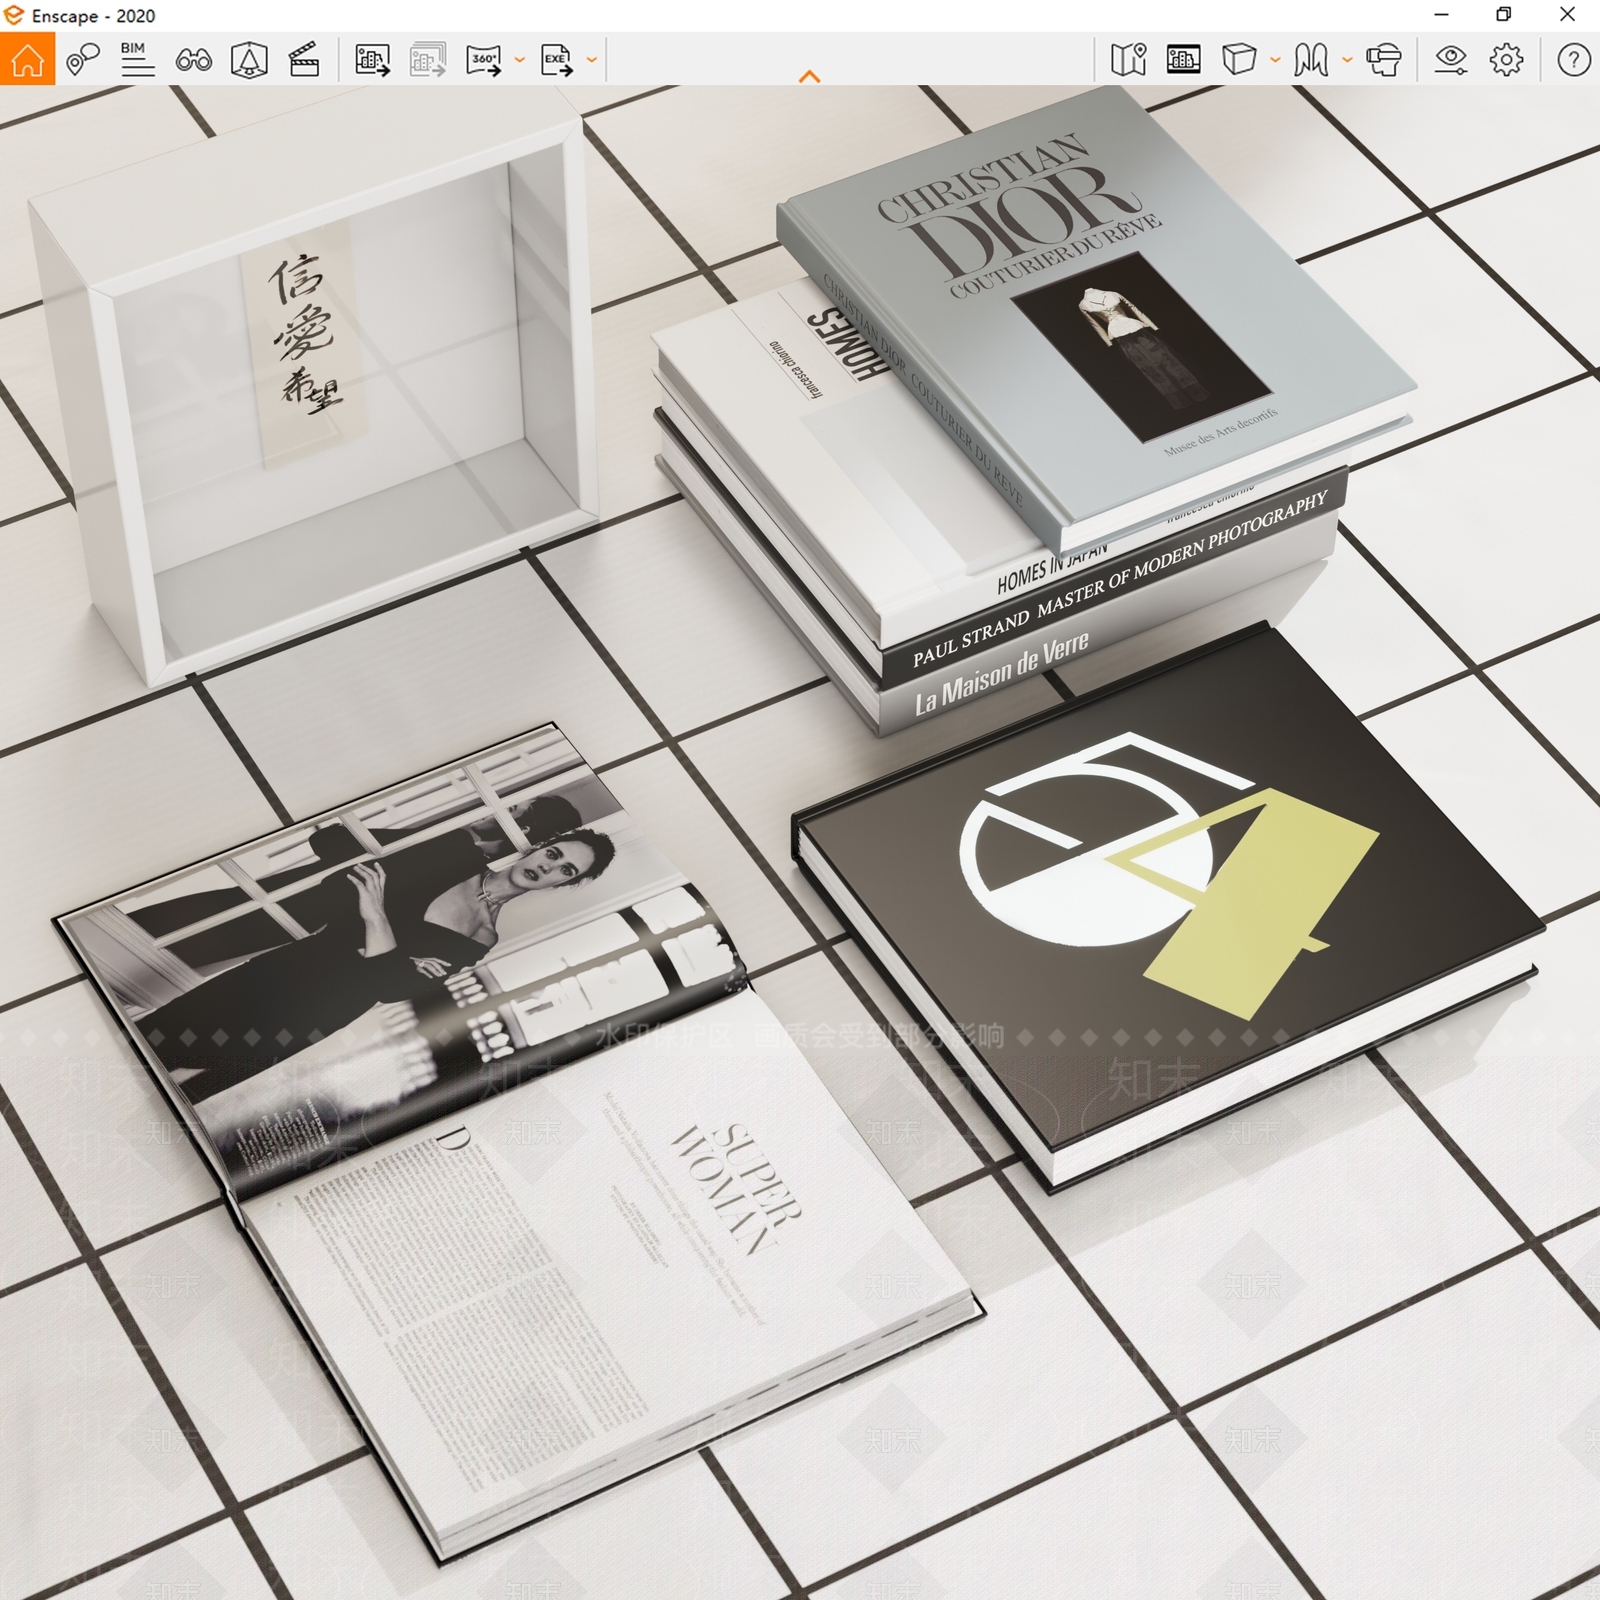Open Visual Settings eye icon
This screenshot has height=1600, width=1600.
pos(1450,60)
